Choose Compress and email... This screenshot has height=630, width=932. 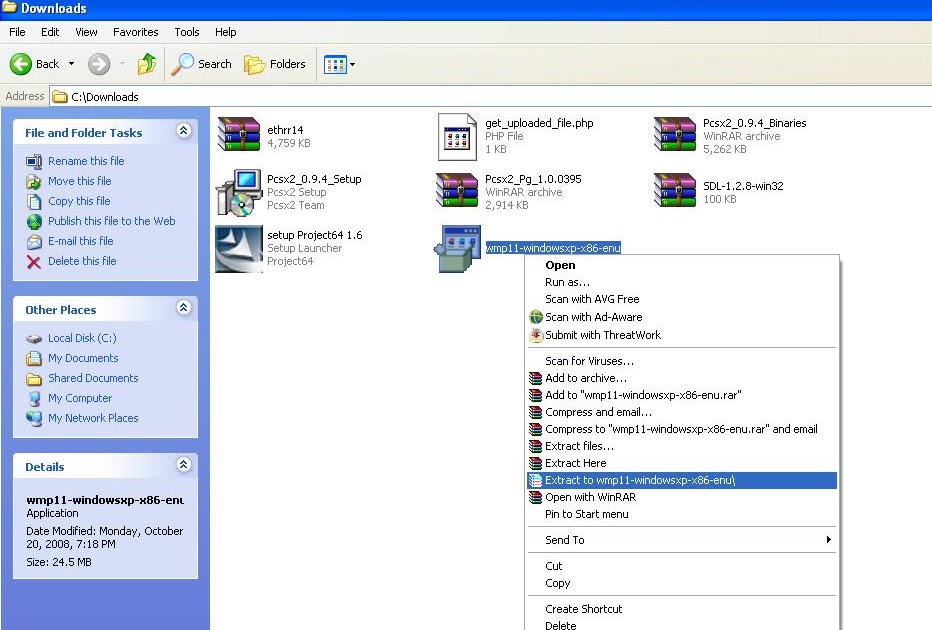pyautogui.click(x=682, y=412)
